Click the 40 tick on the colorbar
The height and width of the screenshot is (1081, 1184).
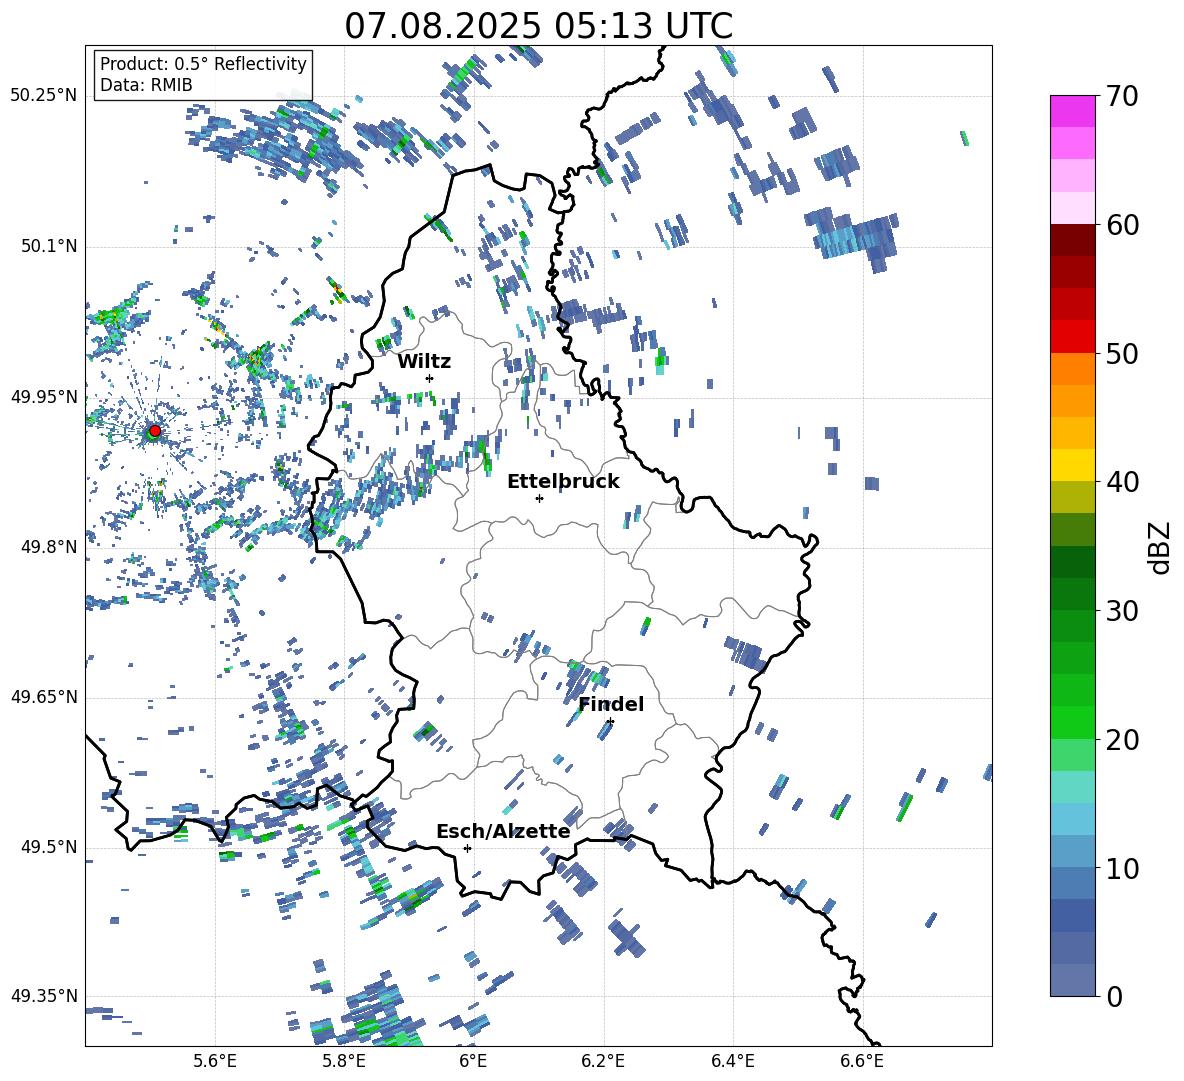pyautogui.click(x=1122, y=482)
